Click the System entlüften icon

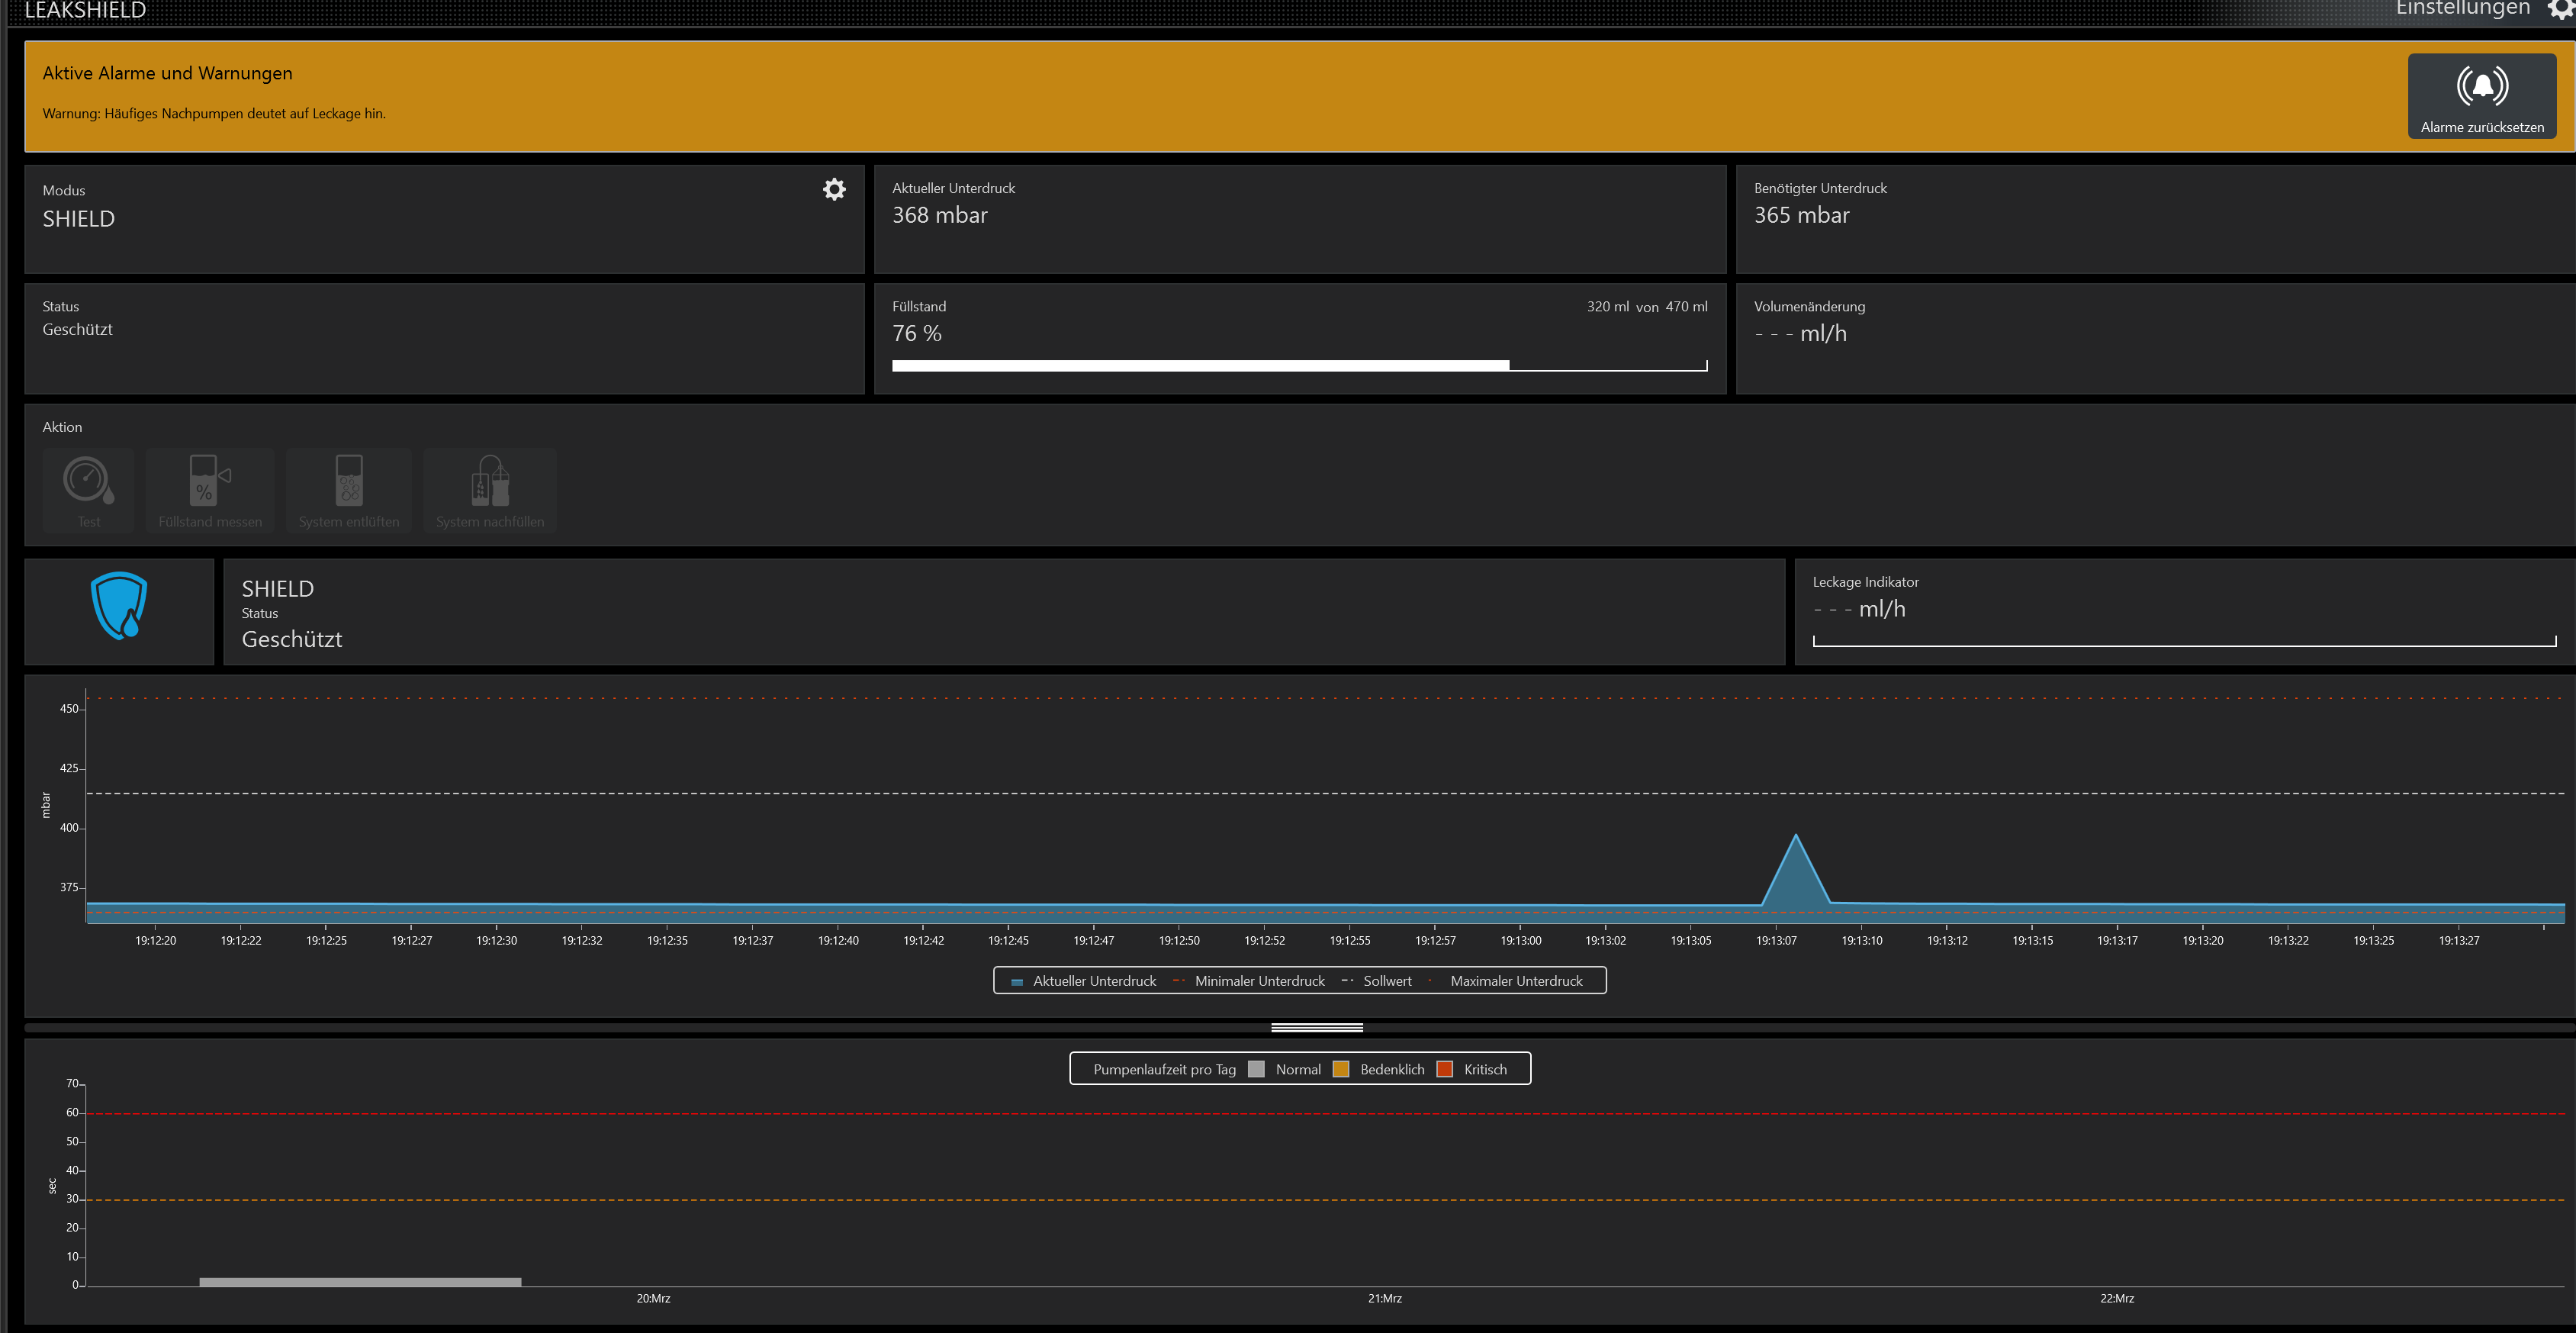(x=348, y=481)
